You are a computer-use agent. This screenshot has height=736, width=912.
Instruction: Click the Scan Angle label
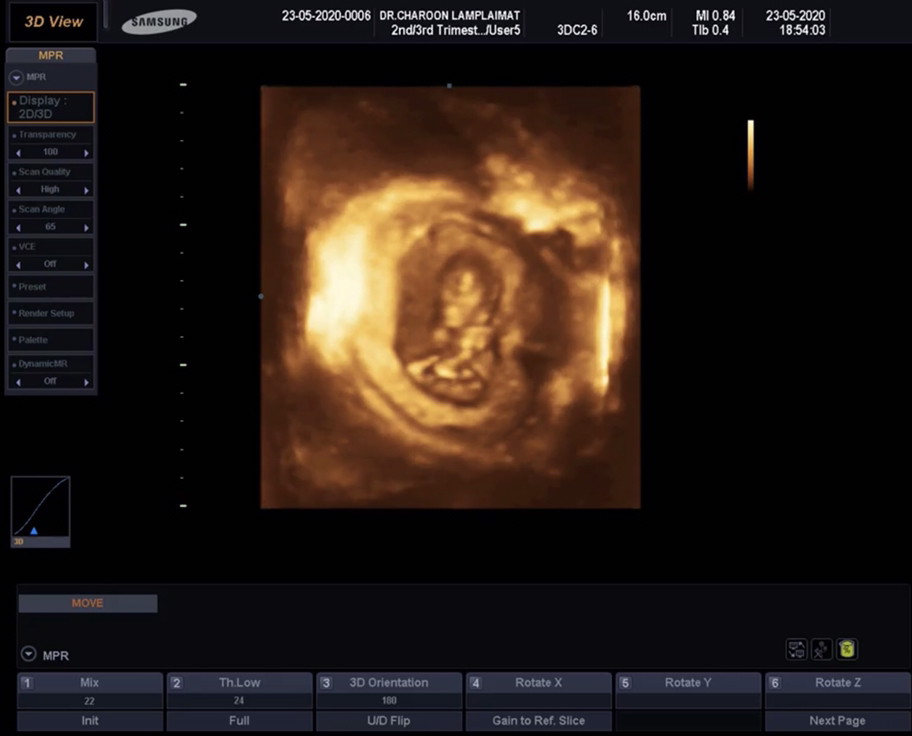pyautogui.click(x=41, y=209)
